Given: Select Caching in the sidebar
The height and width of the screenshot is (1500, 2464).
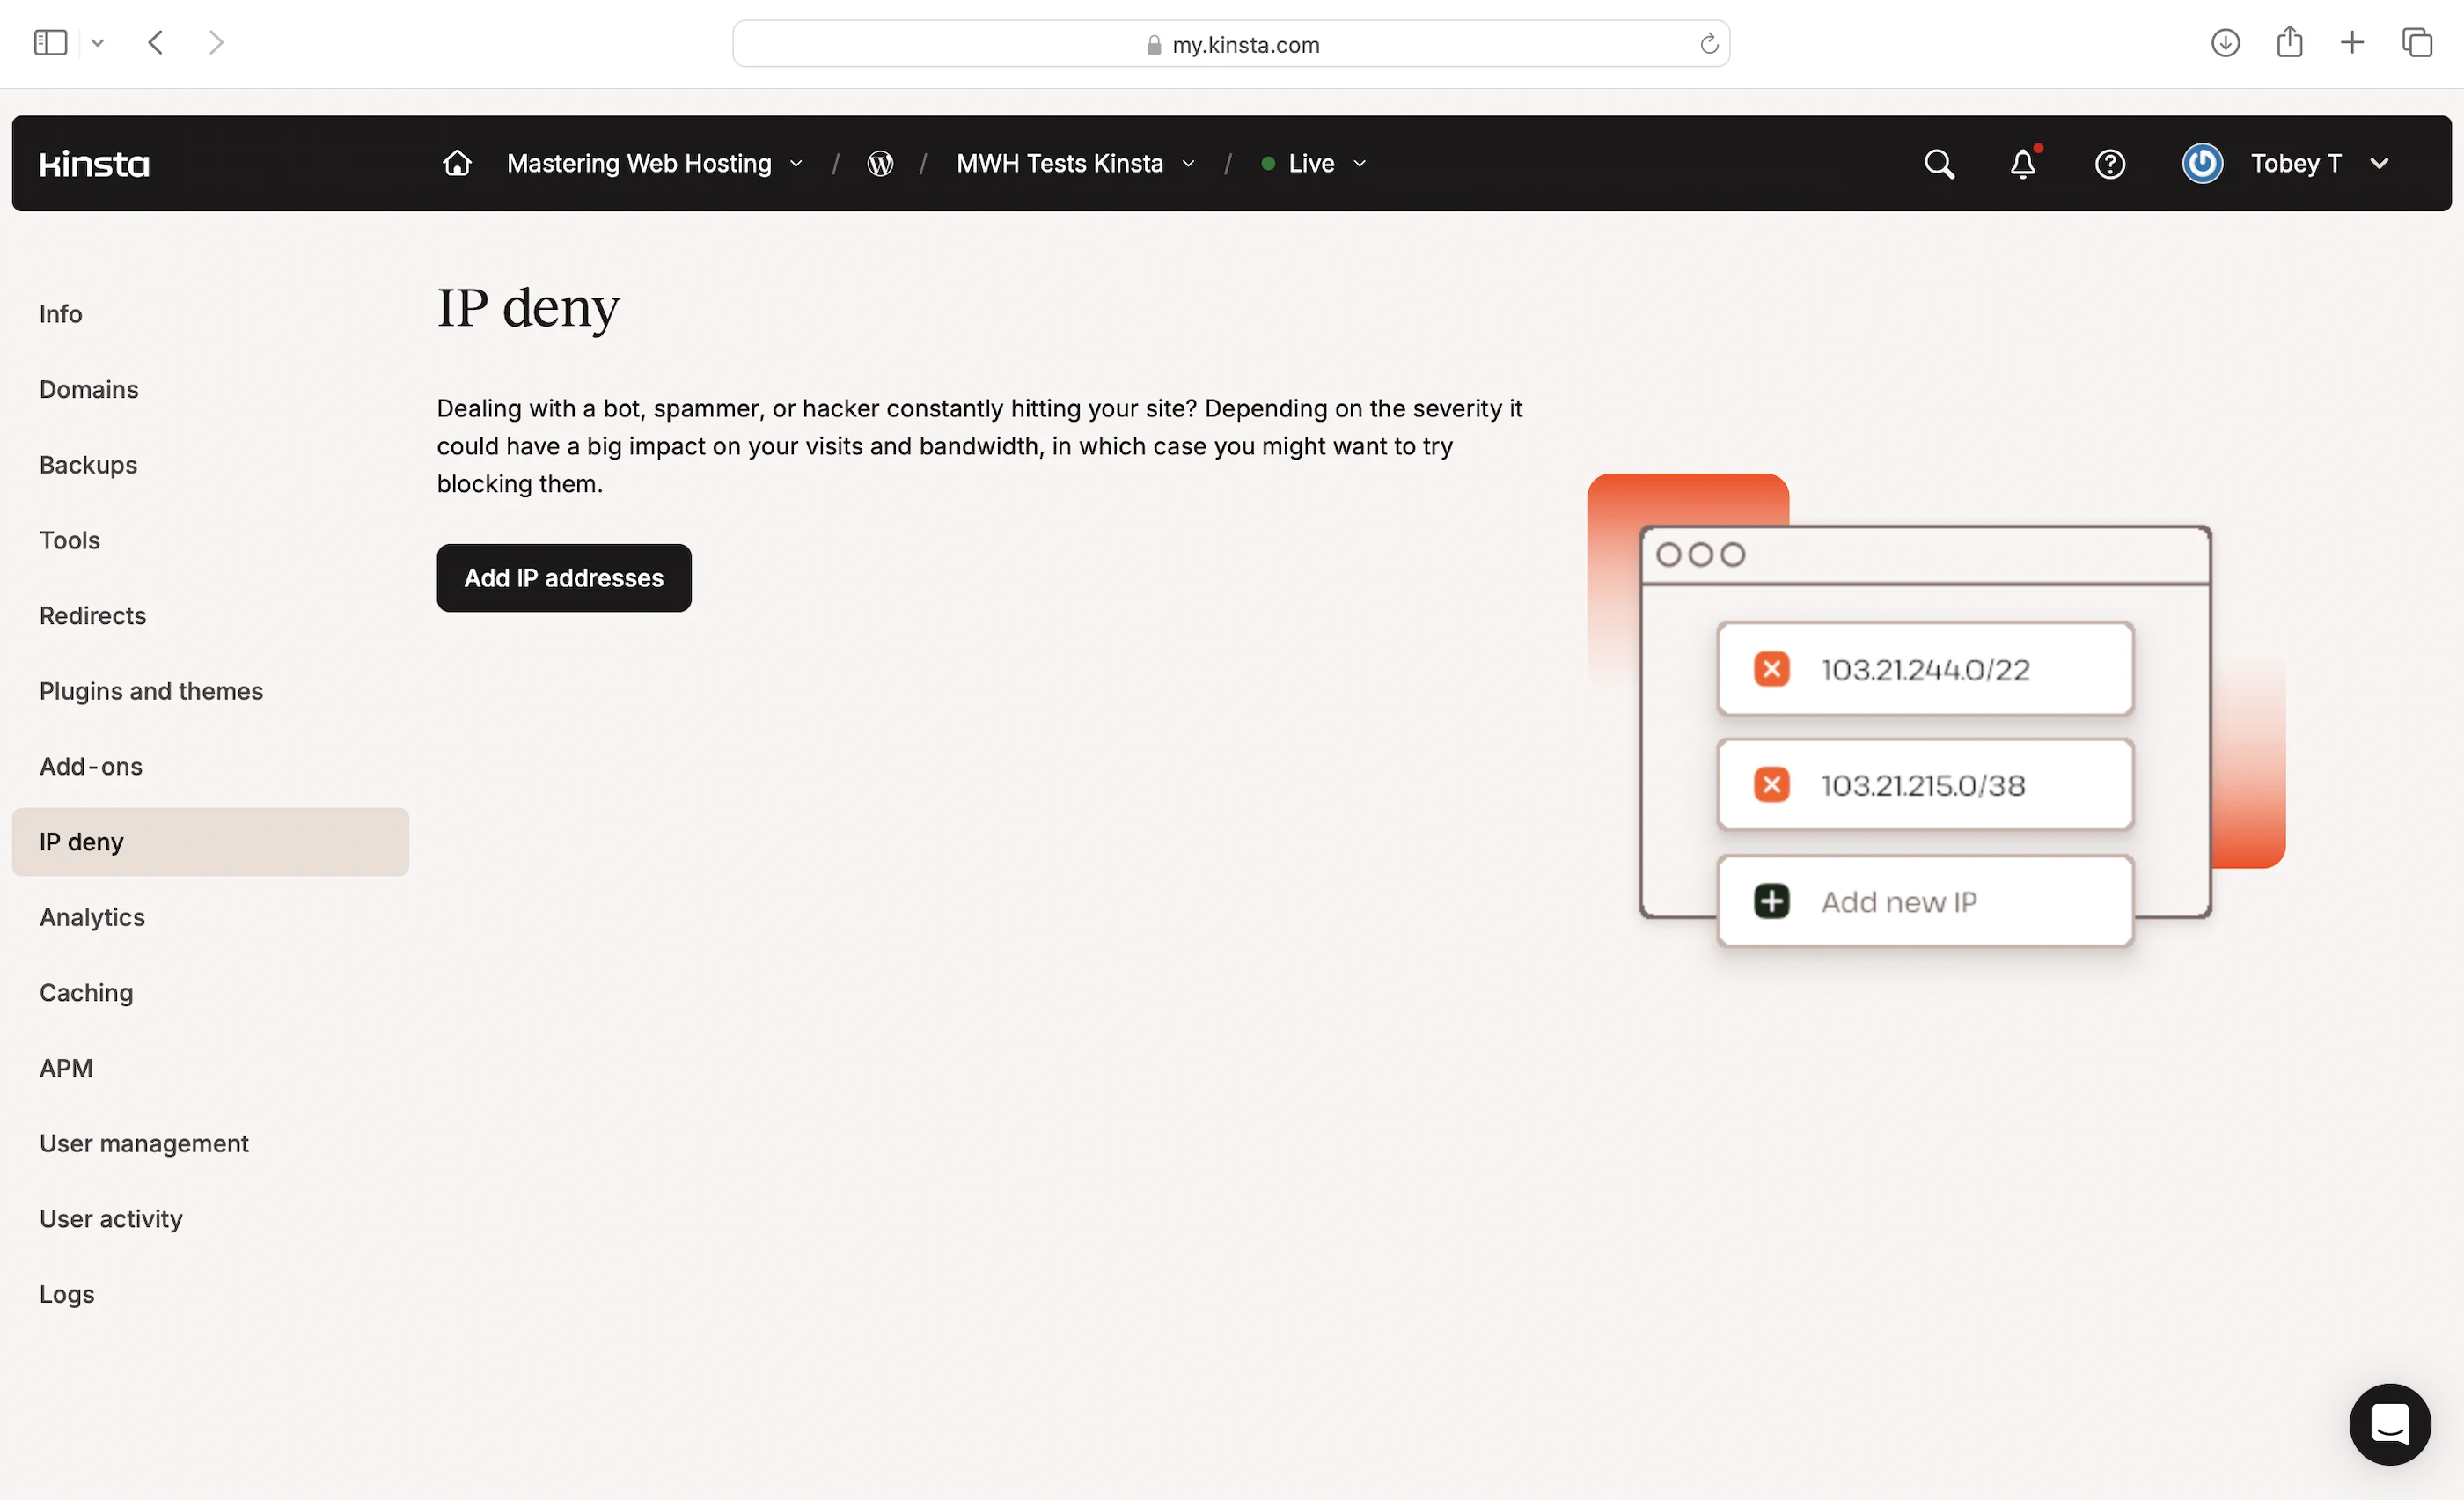Looking at the screenshot, I should [86, 992].
